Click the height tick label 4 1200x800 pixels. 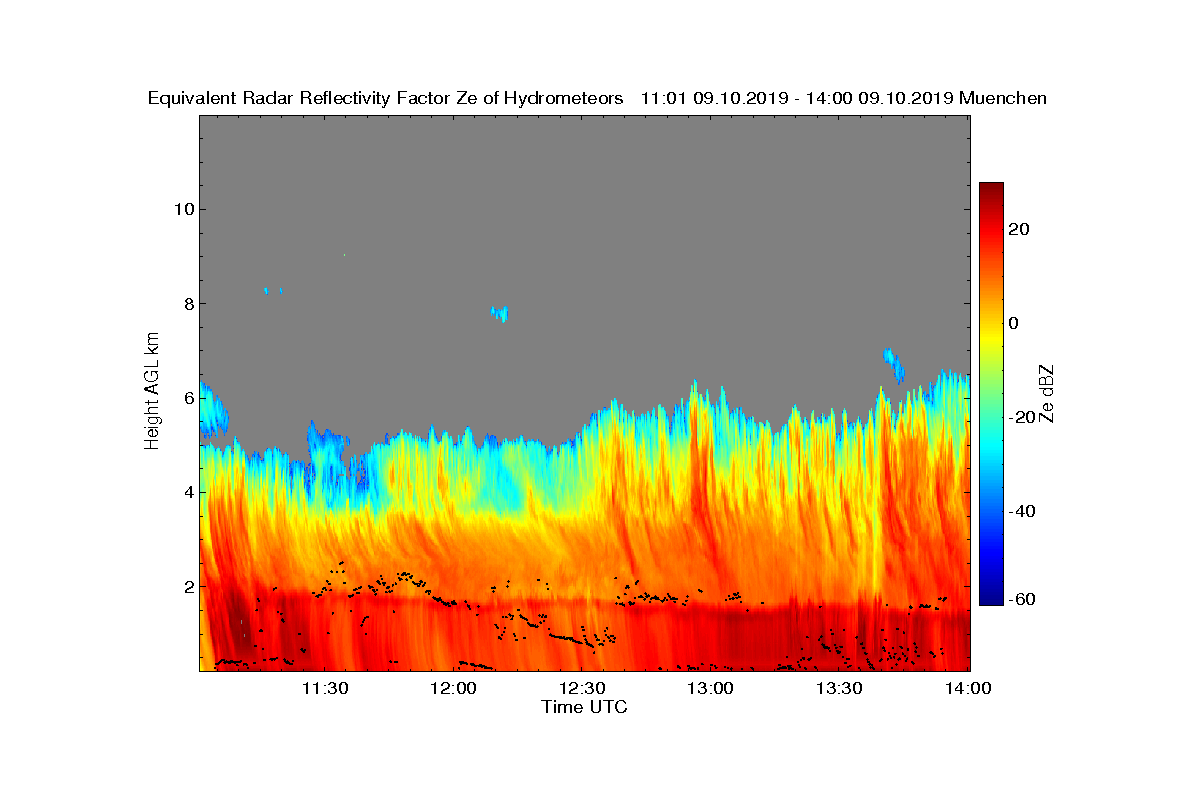[x=187, y=492]
